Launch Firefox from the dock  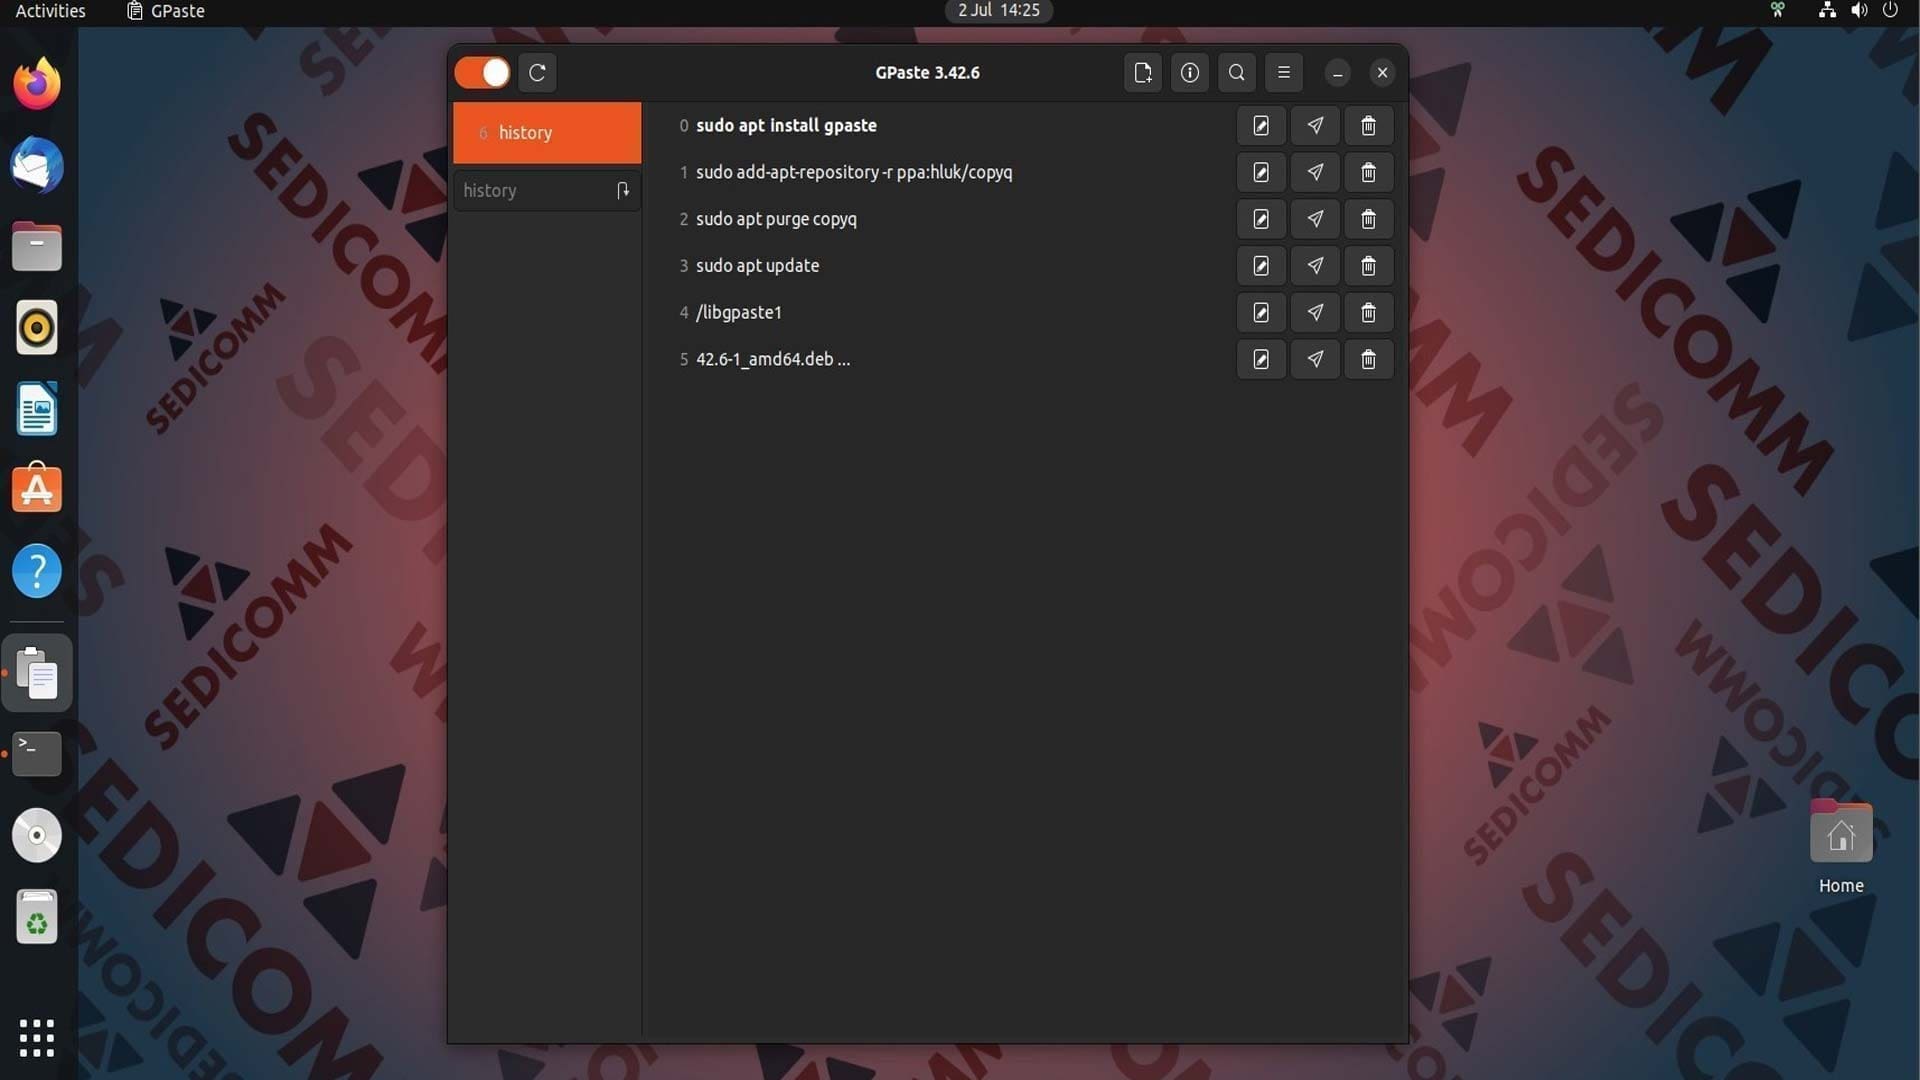tap(37, 84)
